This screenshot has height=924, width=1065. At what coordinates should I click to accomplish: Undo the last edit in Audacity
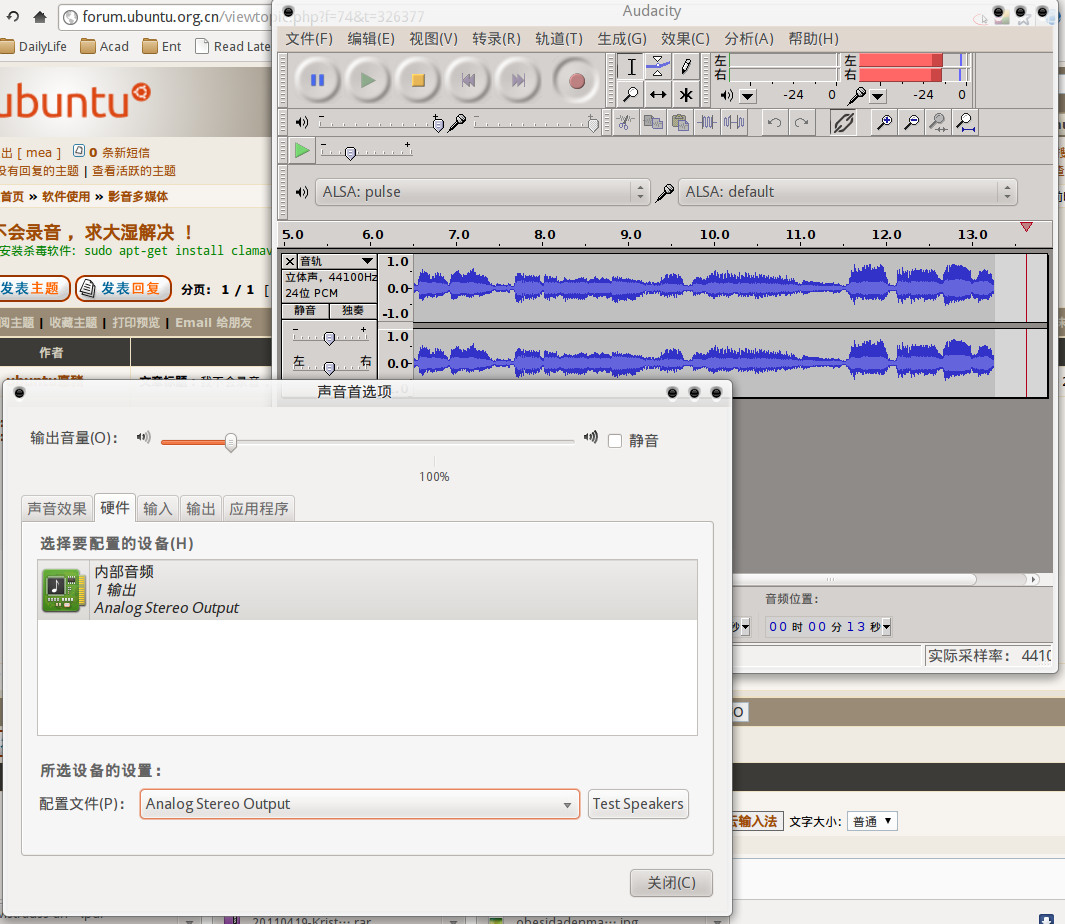774,122
